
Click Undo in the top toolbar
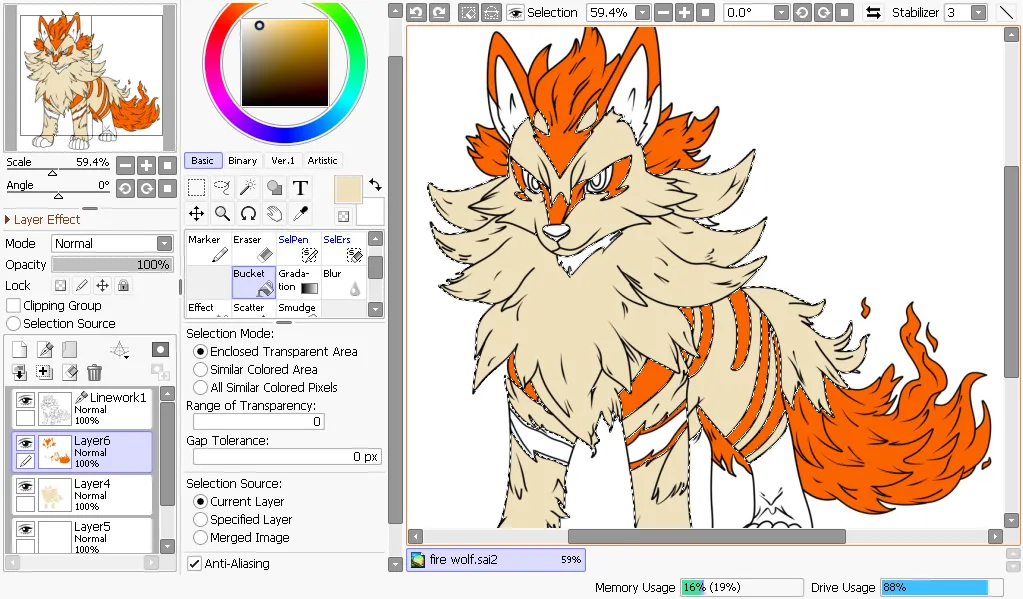click(x=417, y=12)
